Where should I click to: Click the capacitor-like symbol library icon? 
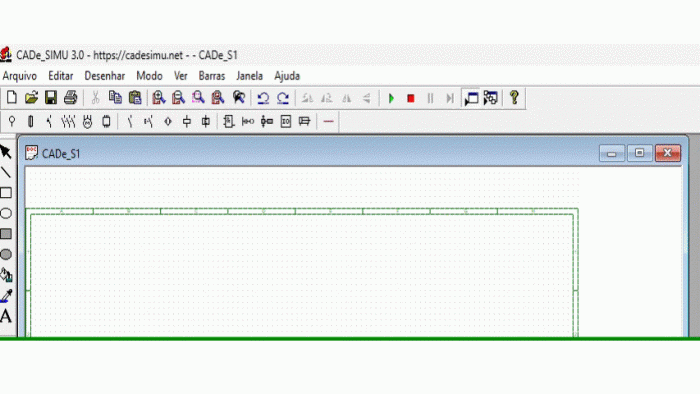pyautogui.click(x=248, y=121)
